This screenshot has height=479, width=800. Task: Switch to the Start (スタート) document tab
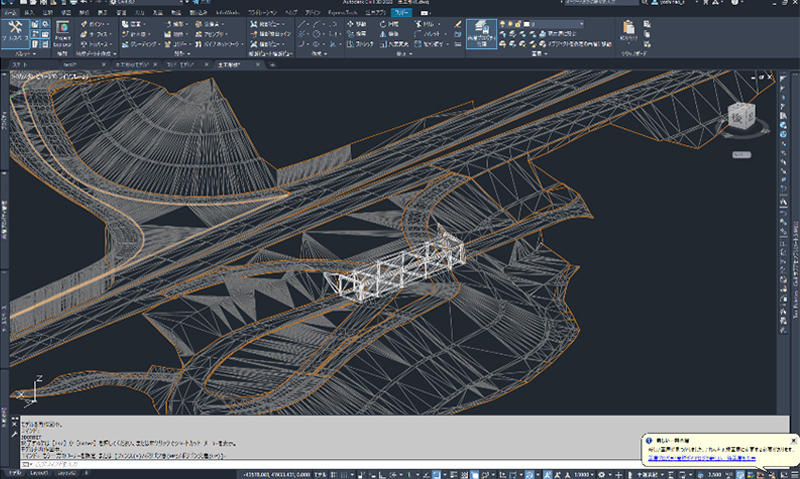[20, 65]
